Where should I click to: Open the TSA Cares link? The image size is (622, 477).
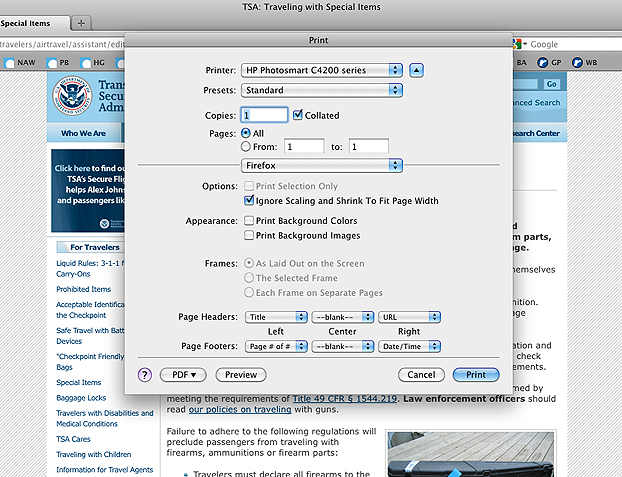(x=73, y=439)
